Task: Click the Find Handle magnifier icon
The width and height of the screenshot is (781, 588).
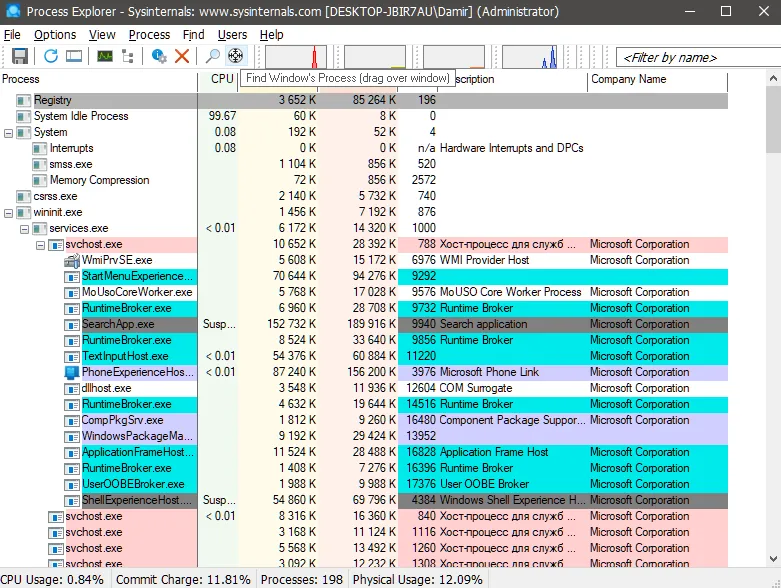Action: point(213,56)
